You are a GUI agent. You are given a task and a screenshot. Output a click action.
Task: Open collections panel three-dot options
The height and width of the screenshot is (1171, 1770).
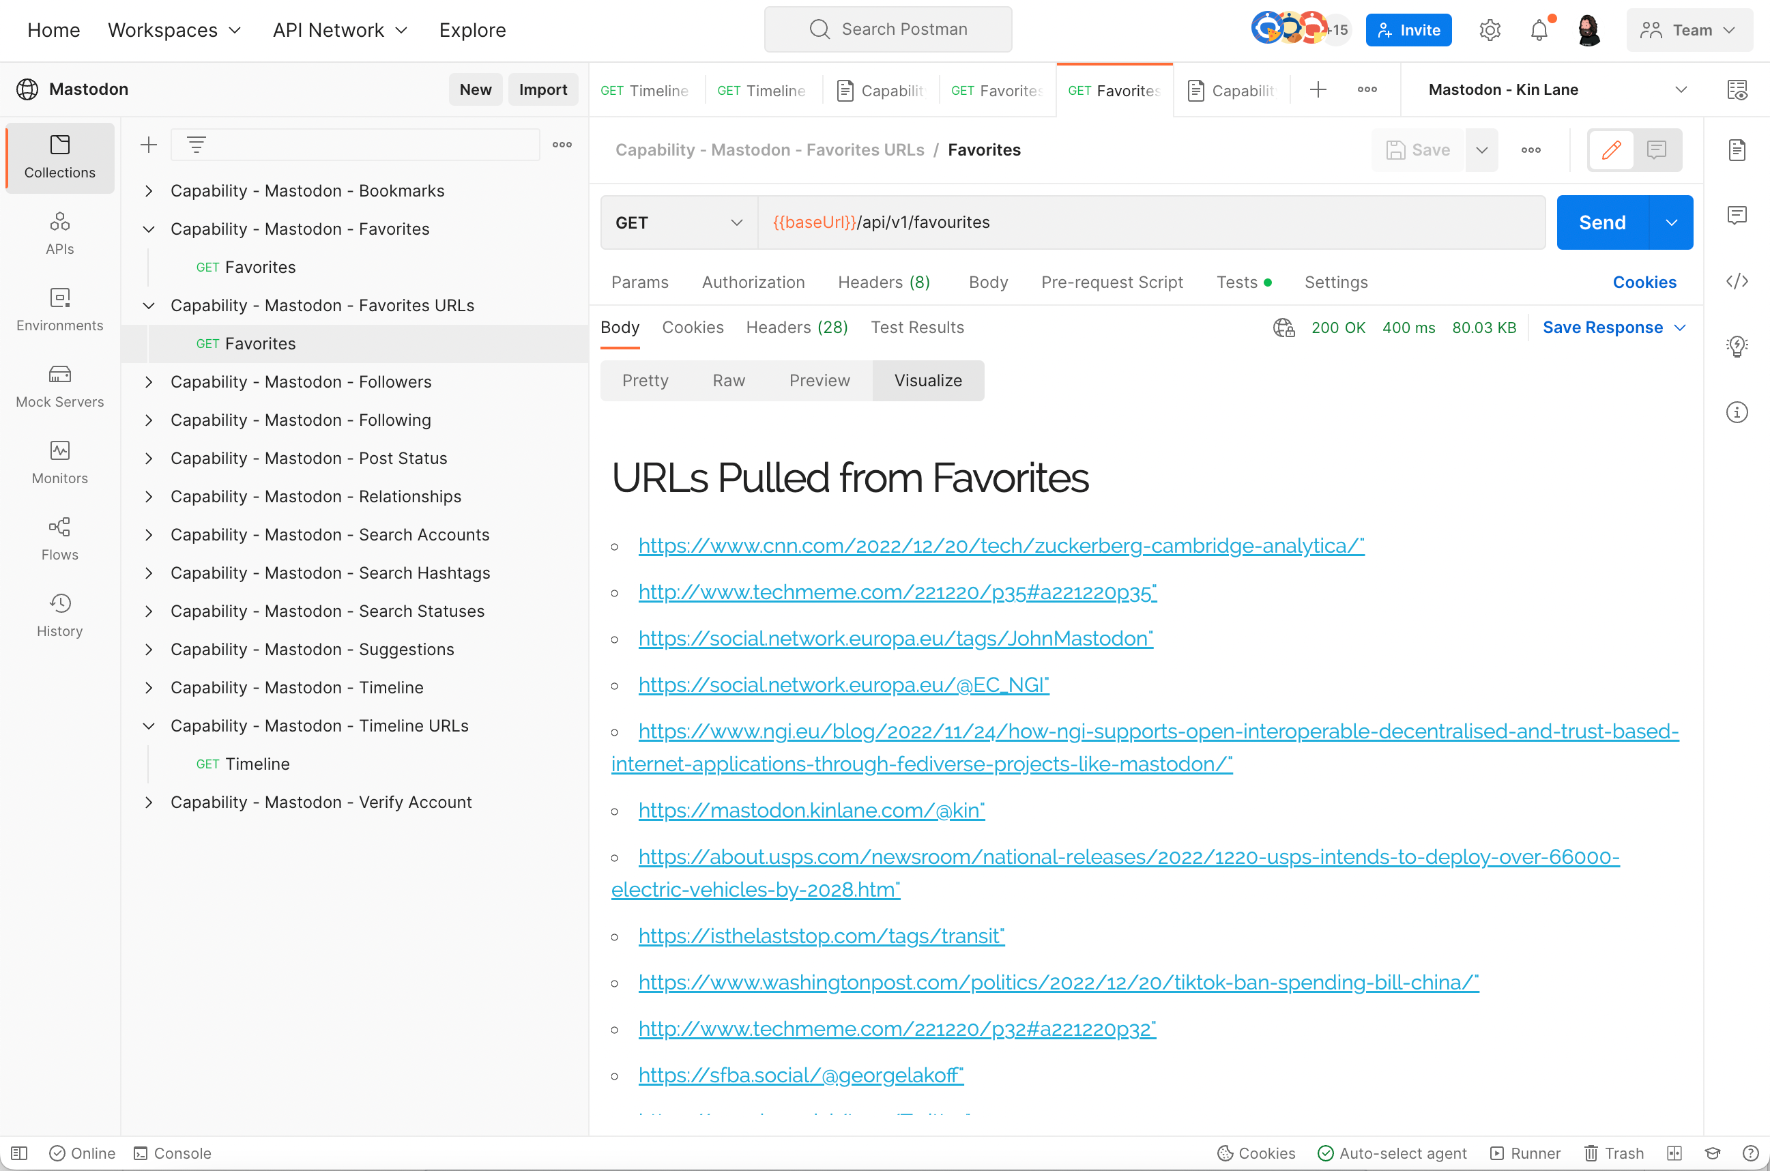[x=563, y=145]
